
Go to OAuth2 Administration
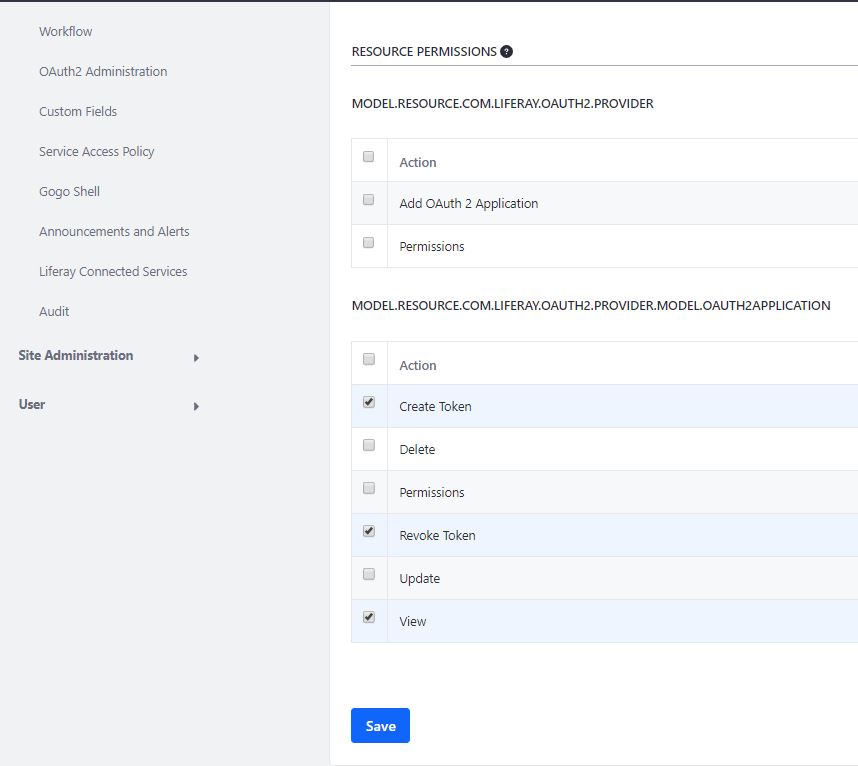pyautogui.click(x=103, y=71)
